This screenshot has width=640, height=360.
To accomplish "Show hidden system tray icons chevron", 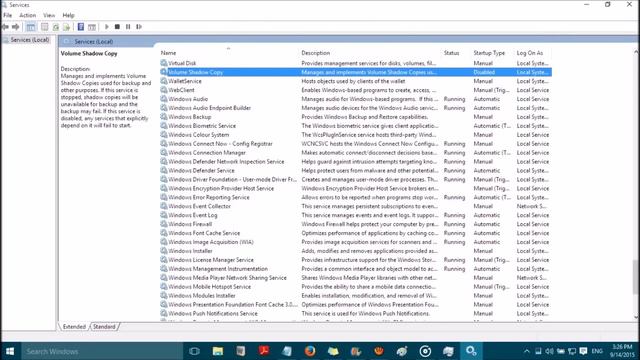I will coord(527,351).
